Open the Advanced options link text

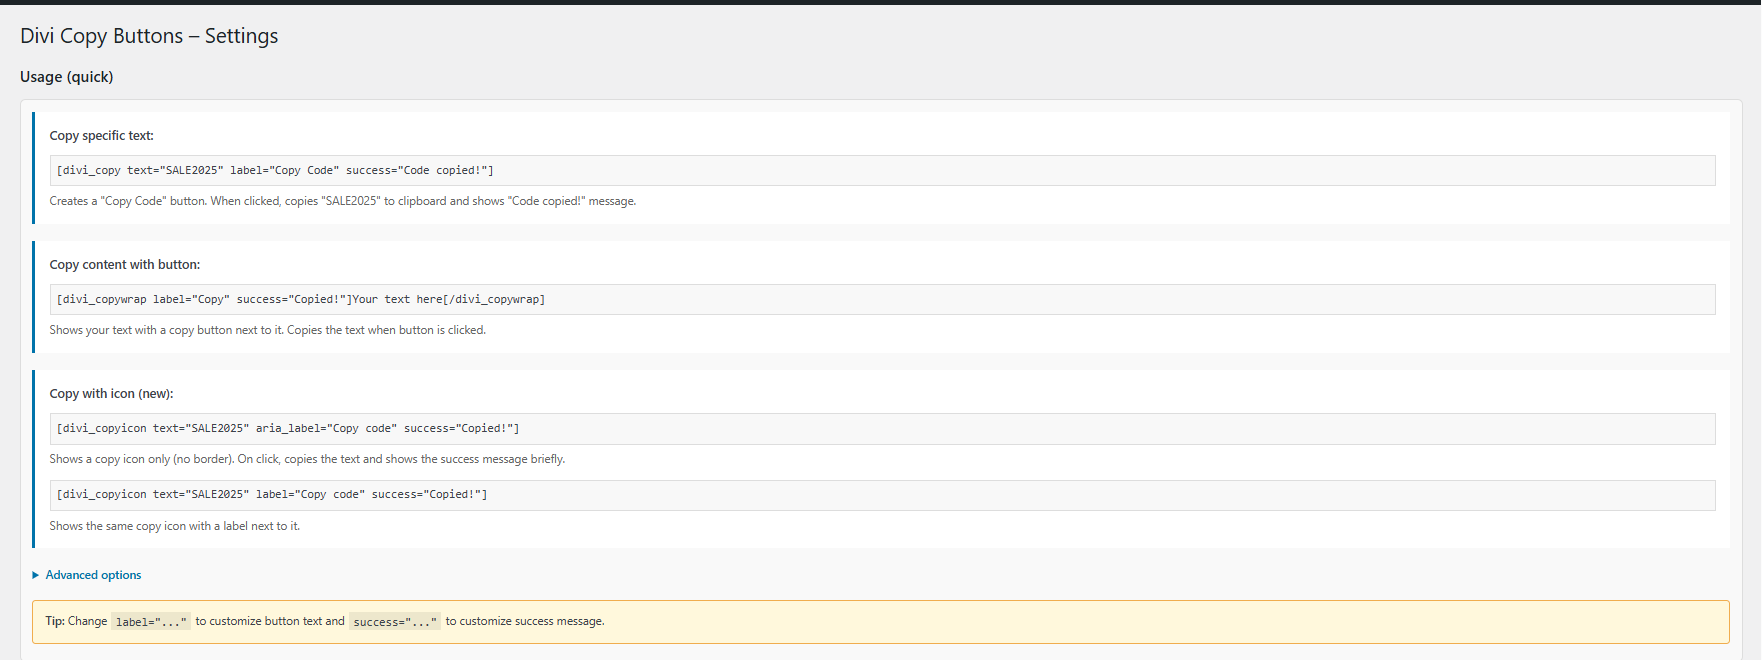tap(93, 575)
